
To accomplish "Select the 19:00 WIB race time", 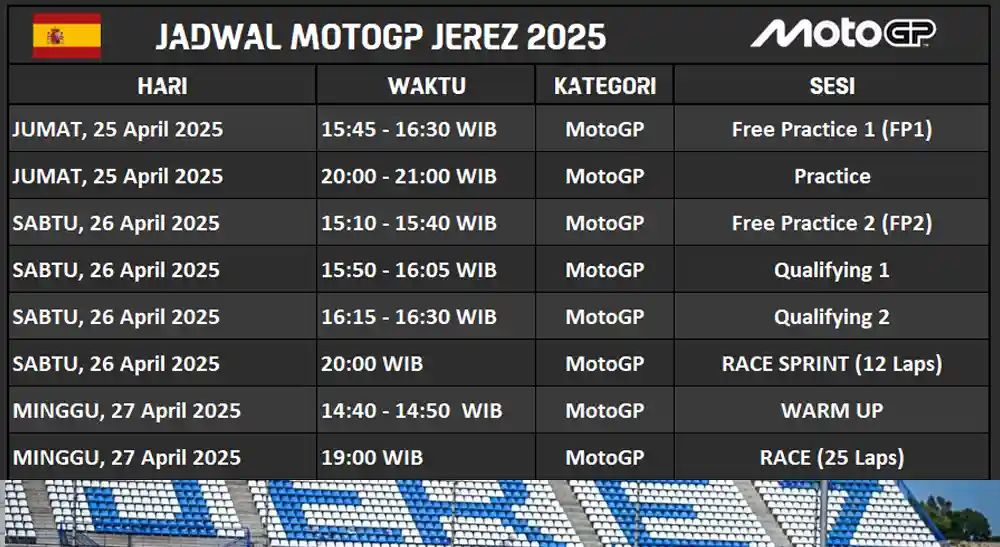I will pos(426,457).
